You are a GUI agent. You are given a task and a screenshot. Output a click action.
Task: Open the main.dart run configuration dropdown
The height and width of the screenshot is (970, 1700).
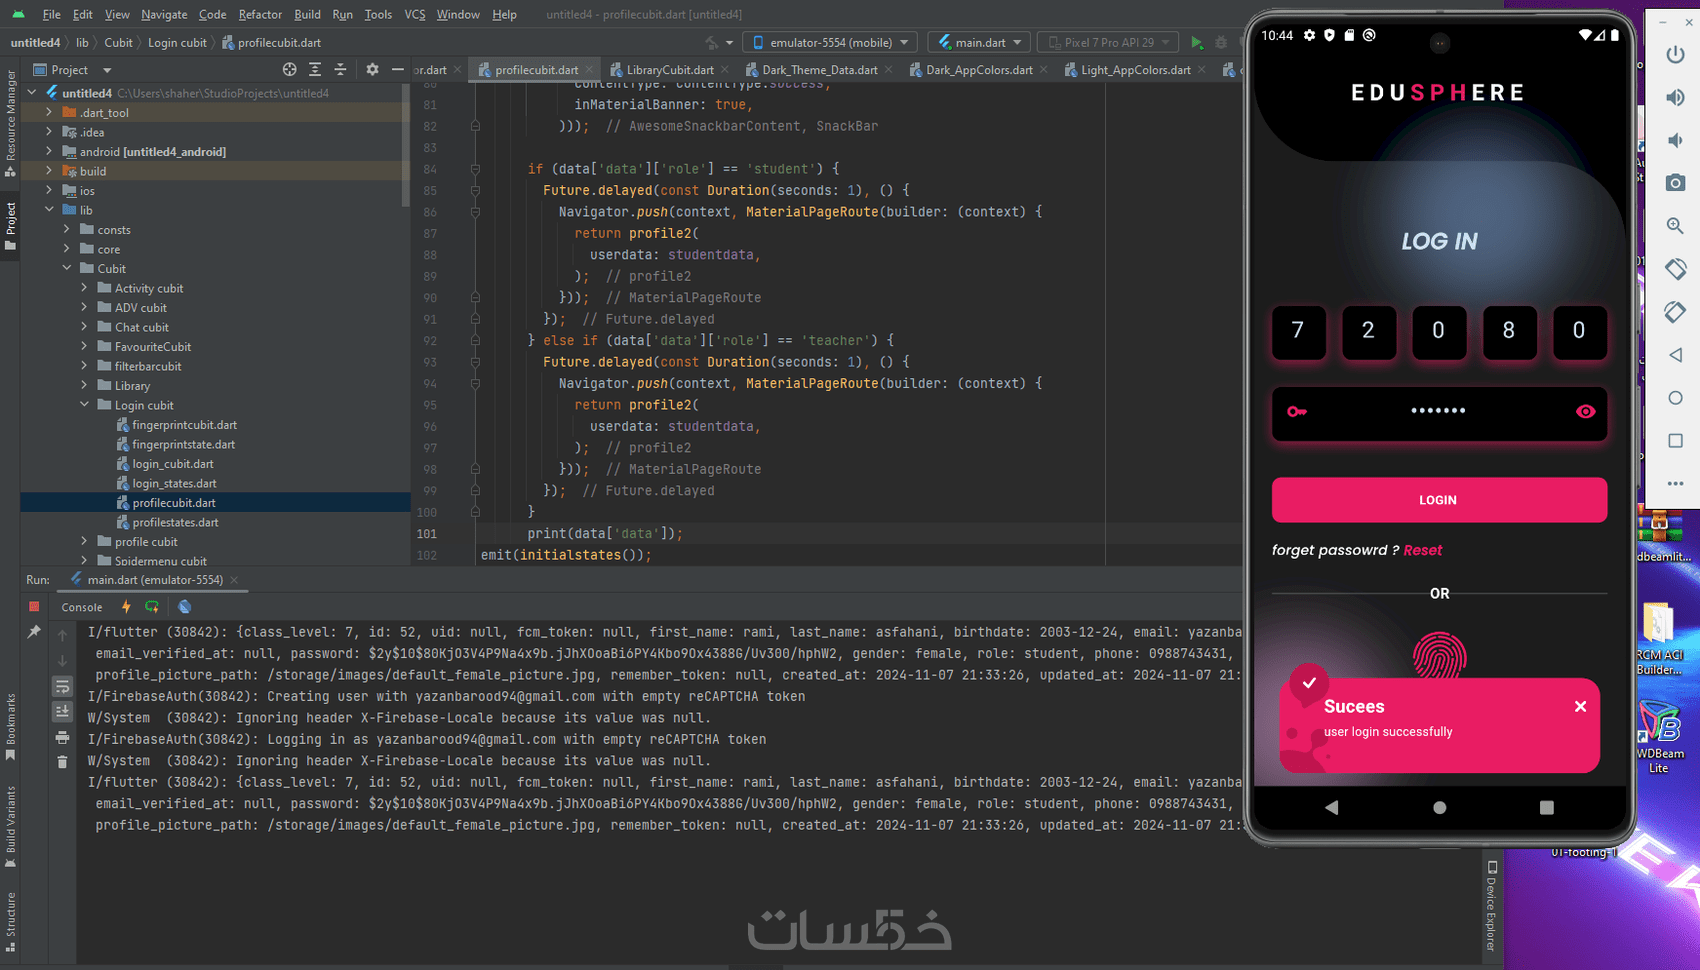[x=980, y=43]
